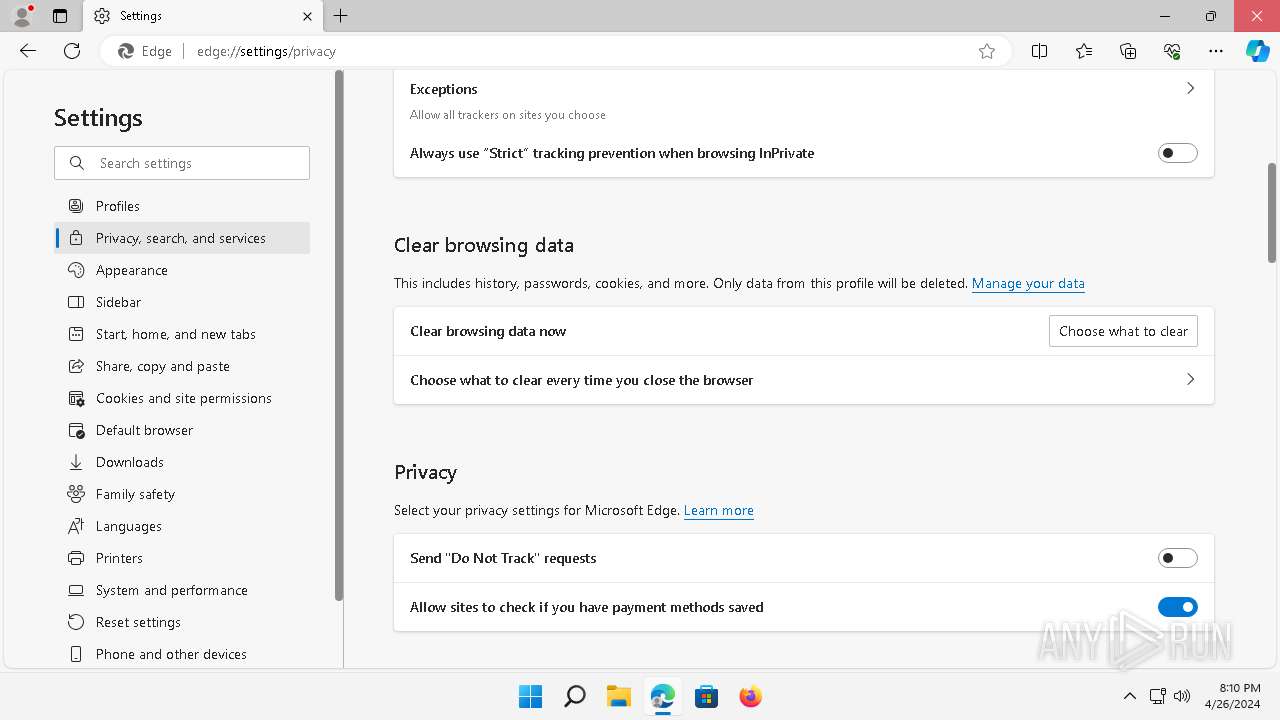Click the settings sidebar scrollbar
Viewport: 1280px width, 720px height.
(339, 335)
